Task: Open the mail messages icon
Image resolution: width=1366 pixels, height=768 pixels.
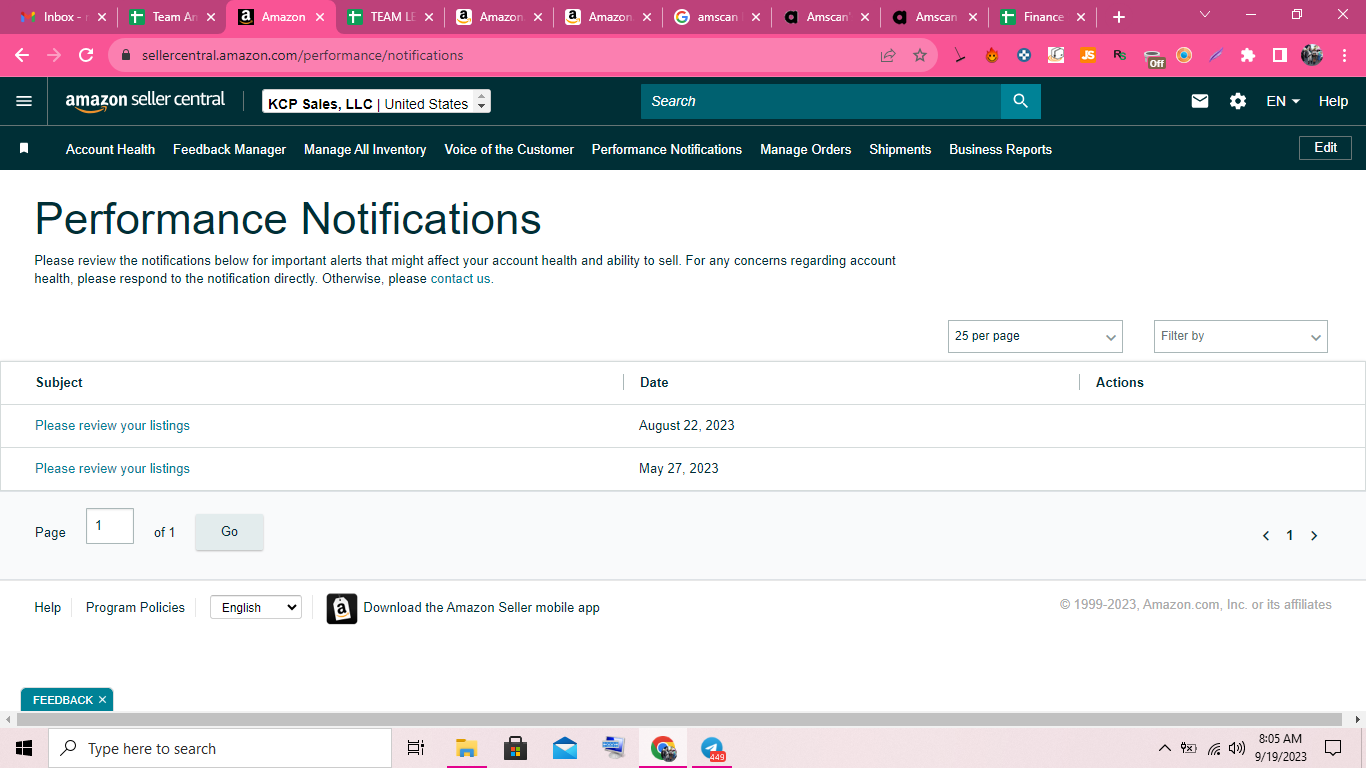Action: [1200, 101]
